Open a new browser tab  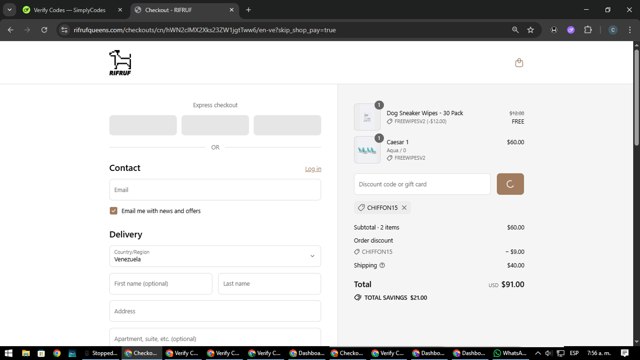pyautogui.click(x=248, y=10)
